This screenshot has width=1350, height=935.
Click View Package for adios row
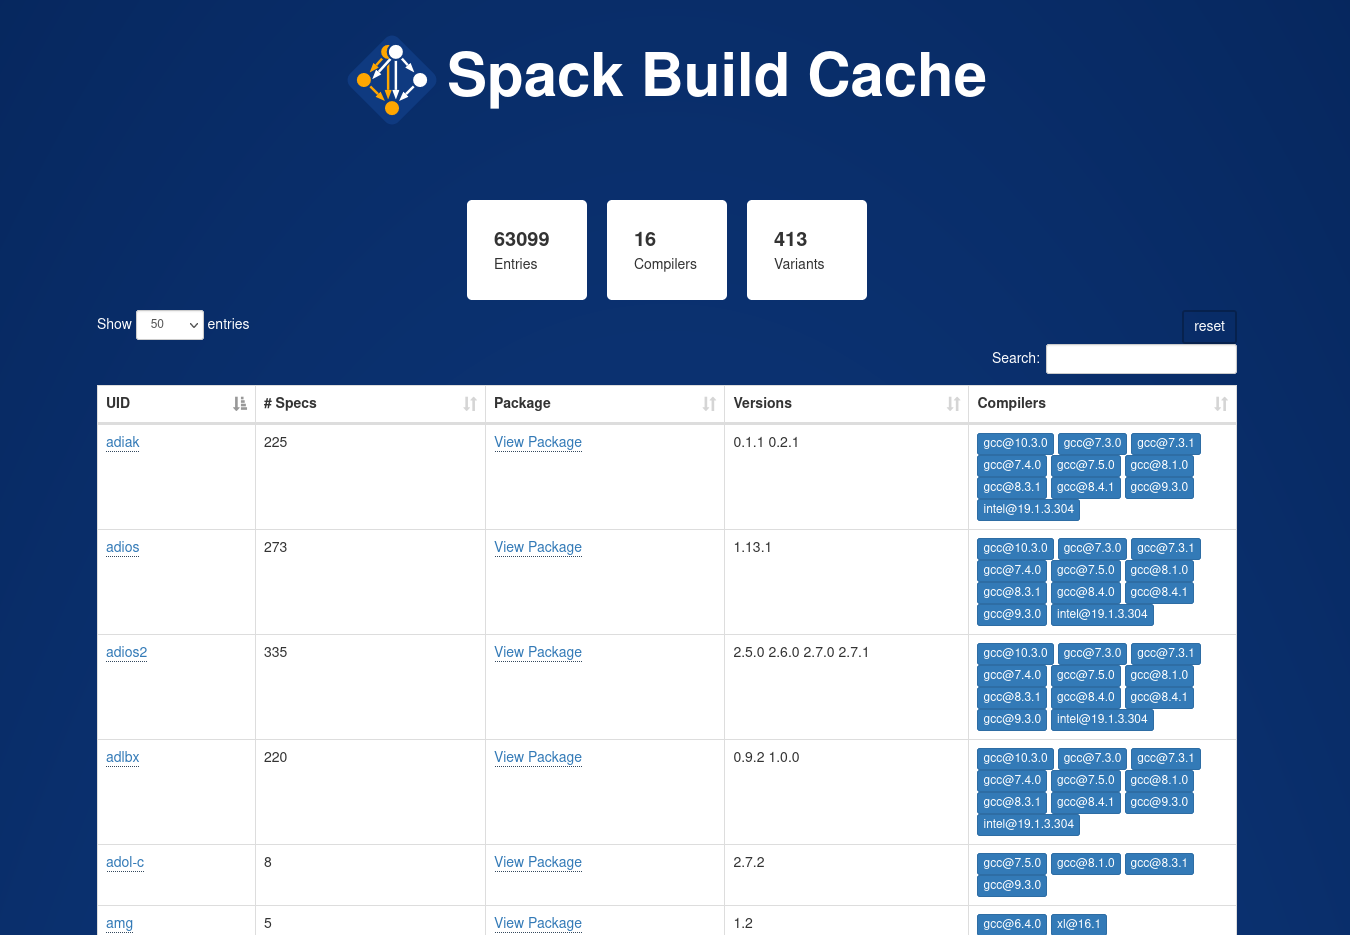(538, 547)
